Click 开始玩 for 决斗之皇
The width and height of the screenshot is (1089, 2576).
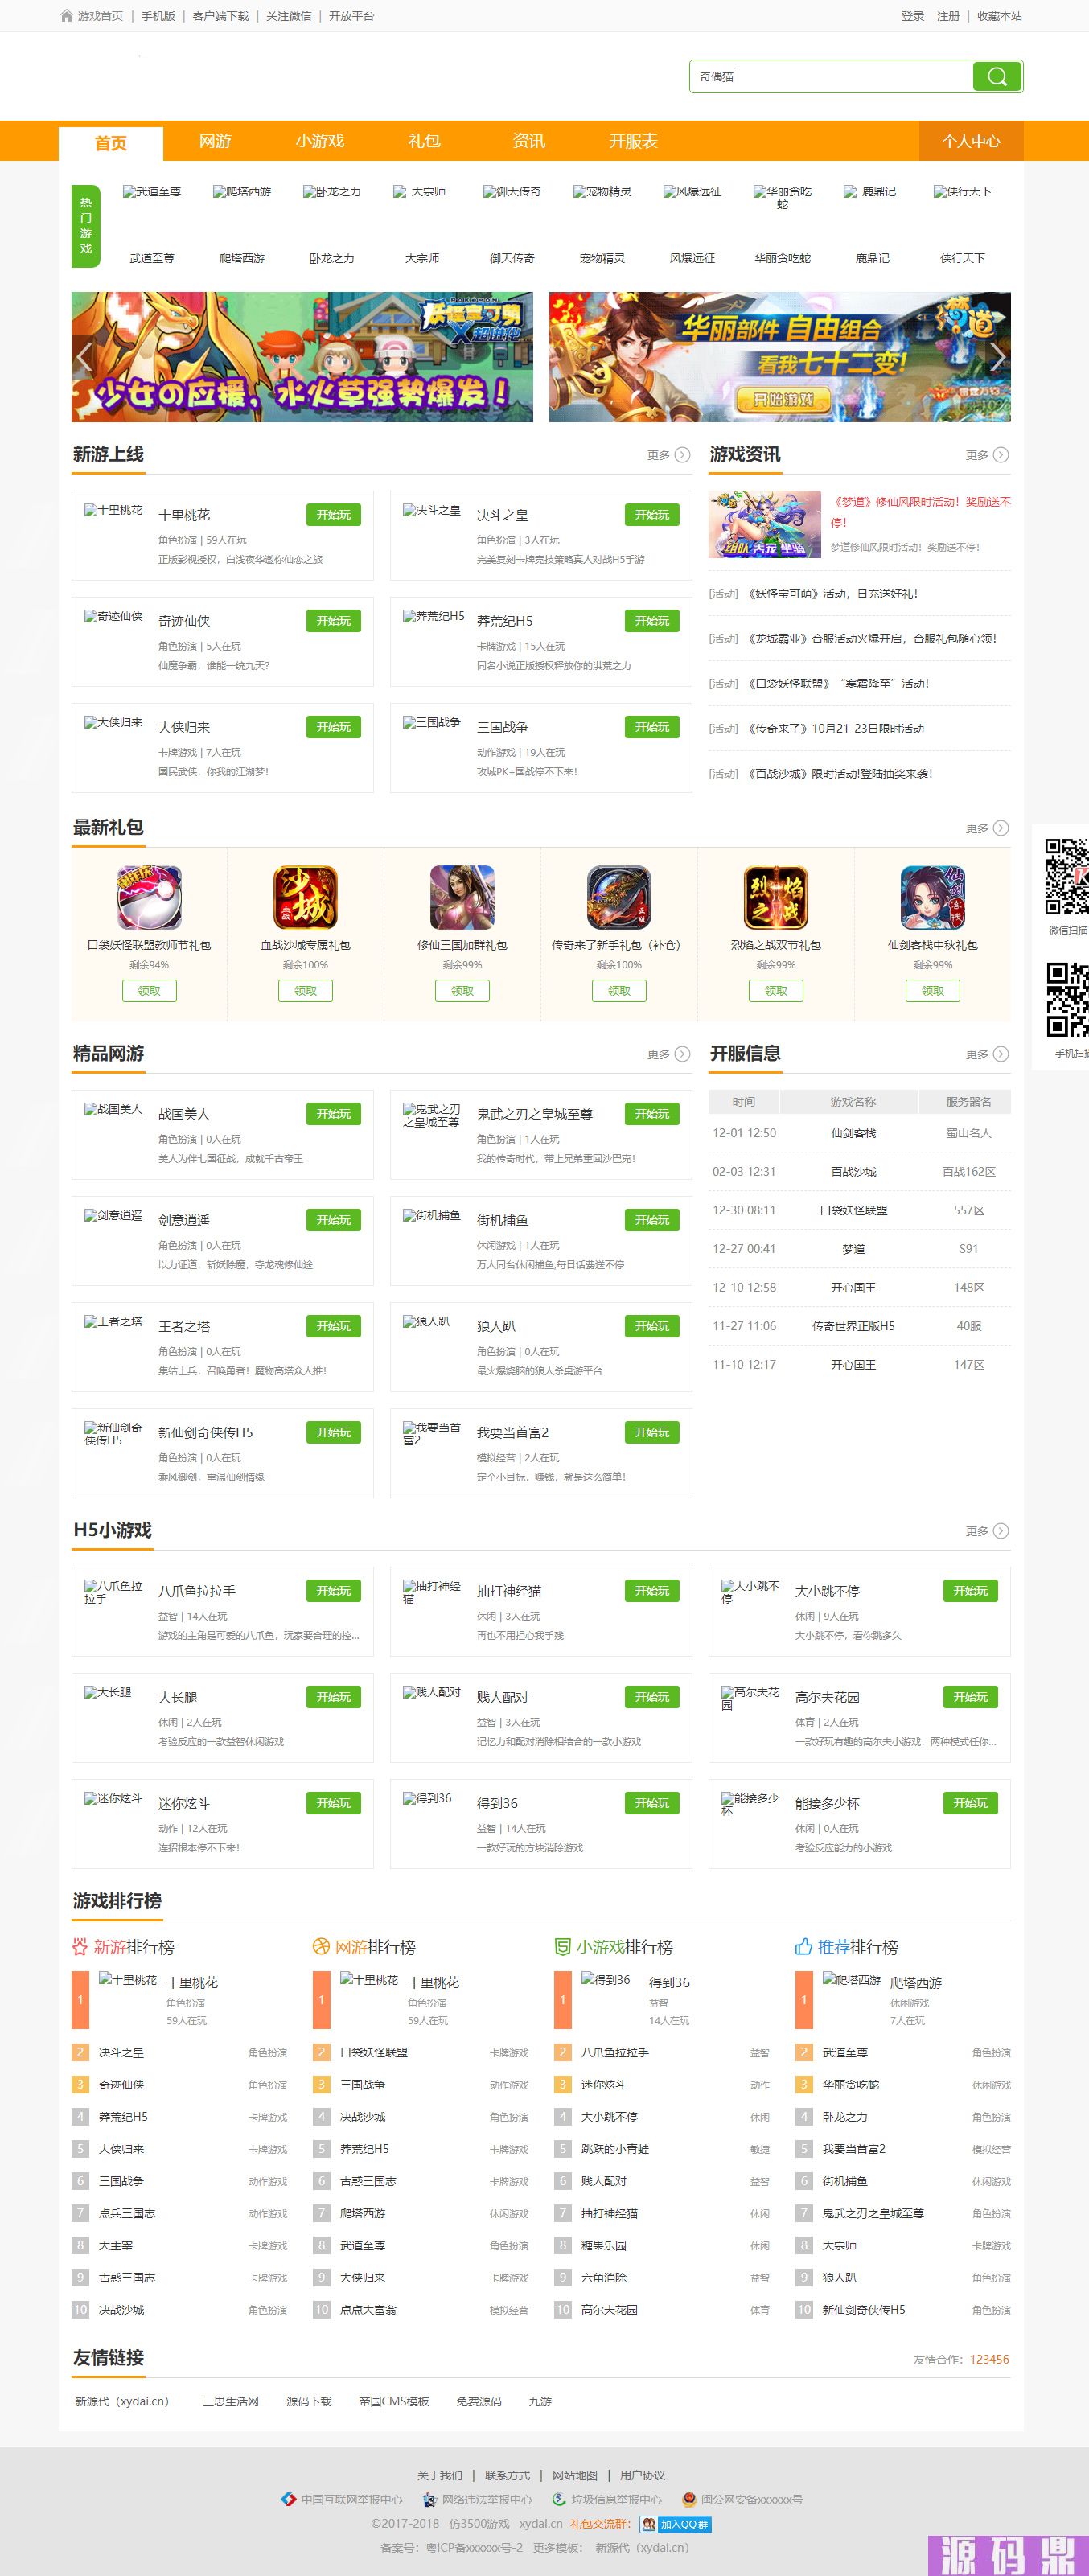[x=652, y=515]
